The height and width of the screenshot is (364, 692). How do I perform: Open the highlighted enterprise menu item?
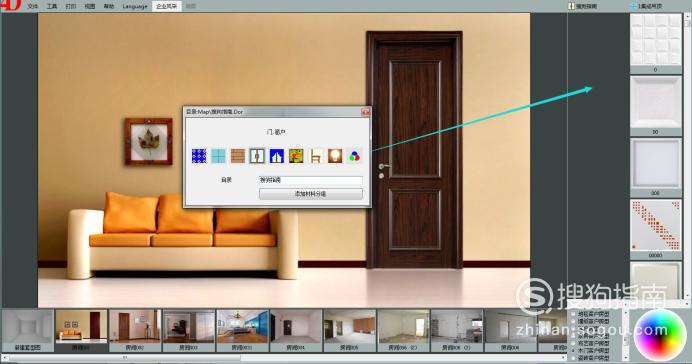[166, 6]
